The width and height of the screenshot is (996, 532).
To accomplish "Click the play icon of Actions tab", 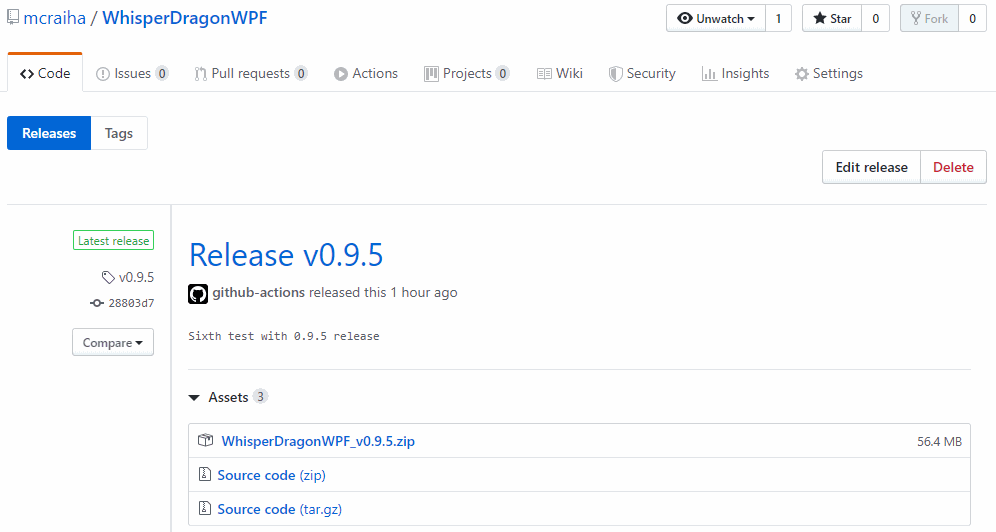I will tap(340, 74).
